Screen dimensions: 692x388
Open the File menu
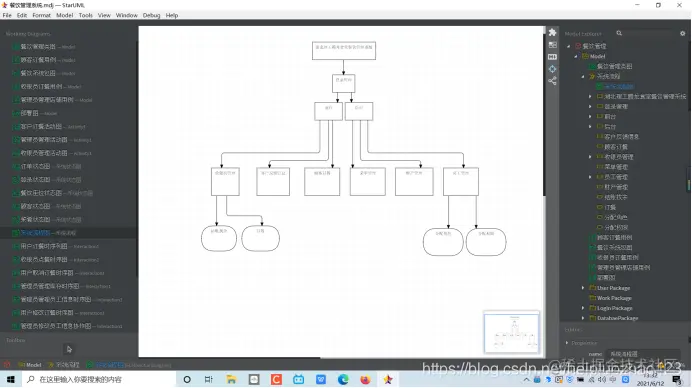point(7,15)
